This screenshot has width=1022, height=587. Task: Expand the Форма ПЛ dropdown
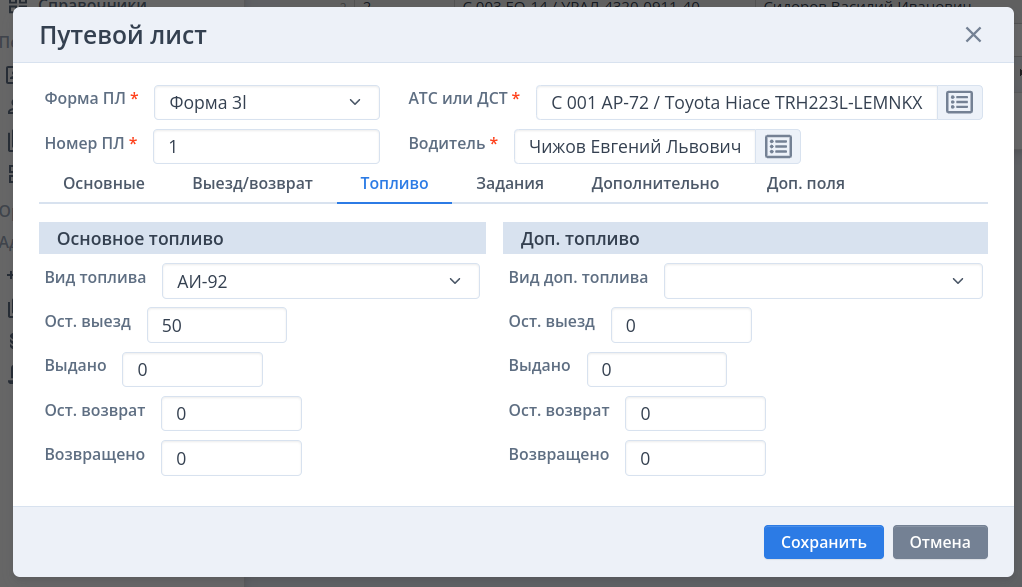tap(267, 102)
